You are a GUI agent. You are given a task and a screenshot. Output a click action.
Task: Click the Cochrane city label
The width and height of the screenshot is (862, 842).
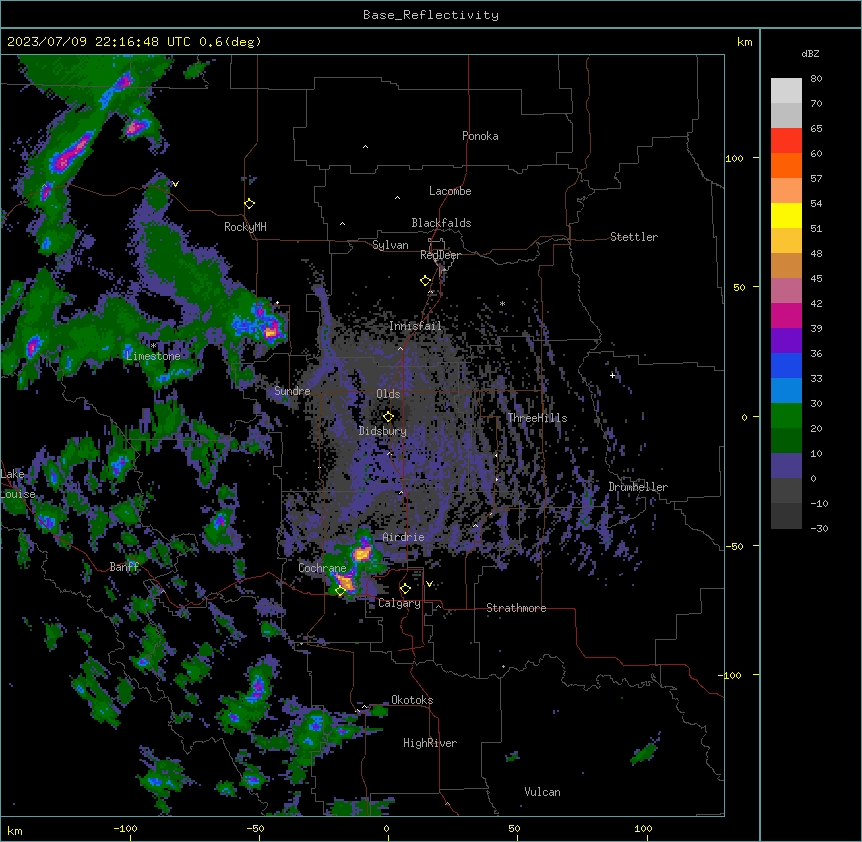[322, 568]
